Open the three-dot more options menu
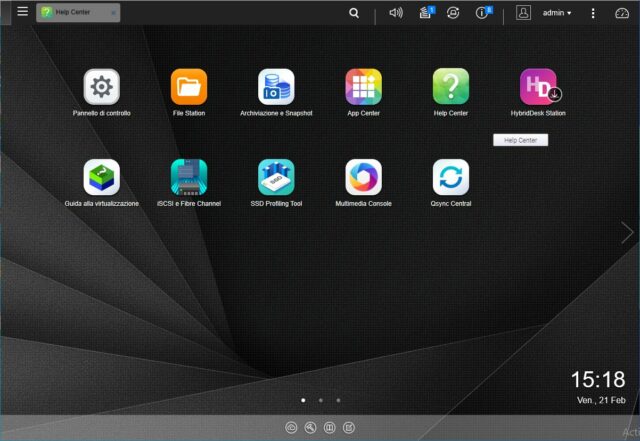640x441 pixels. [x=593, y=13]
